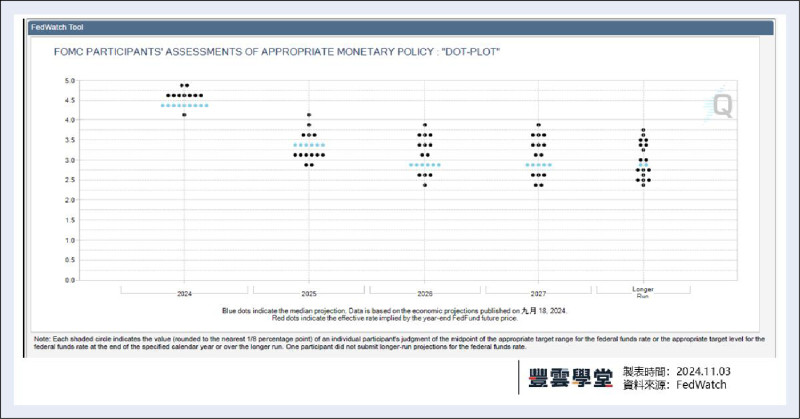Click the lowest single black dot for 2024
800x419 pixels.
click(x=184, y=115)
